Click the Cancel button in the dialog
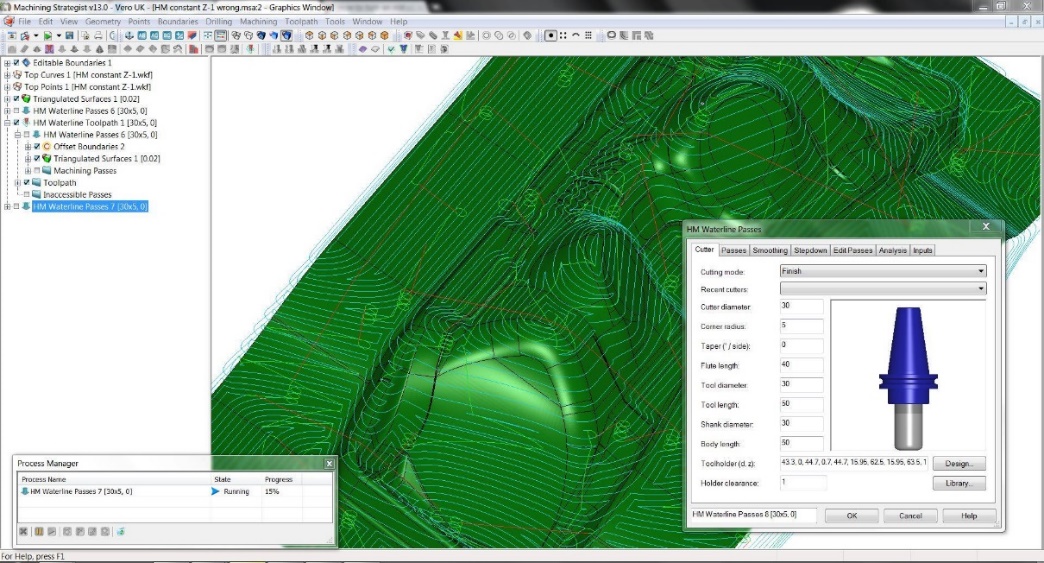1044x563 pixels. point(910,516)
